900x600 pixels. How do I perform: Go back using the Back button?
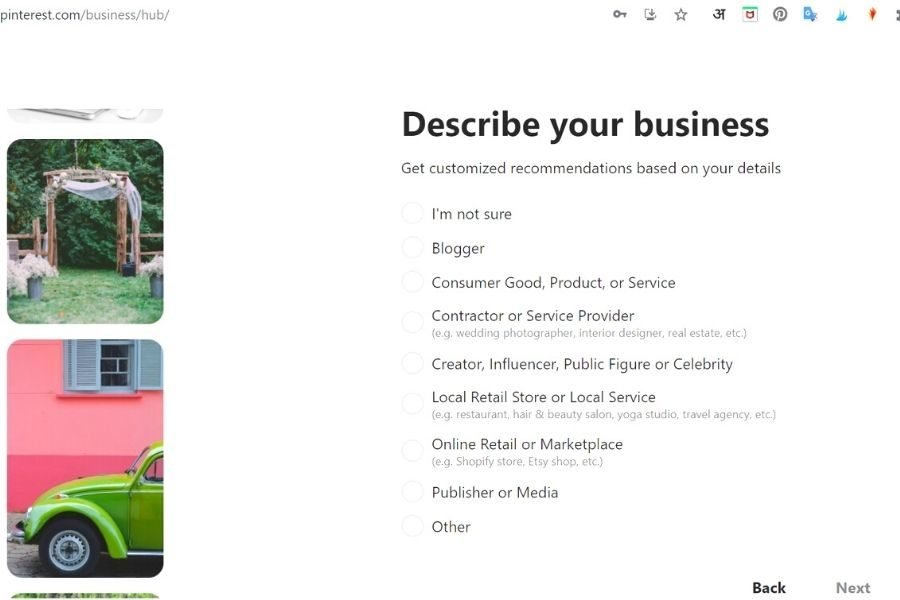pyautogui.click(x=769, y=588)
